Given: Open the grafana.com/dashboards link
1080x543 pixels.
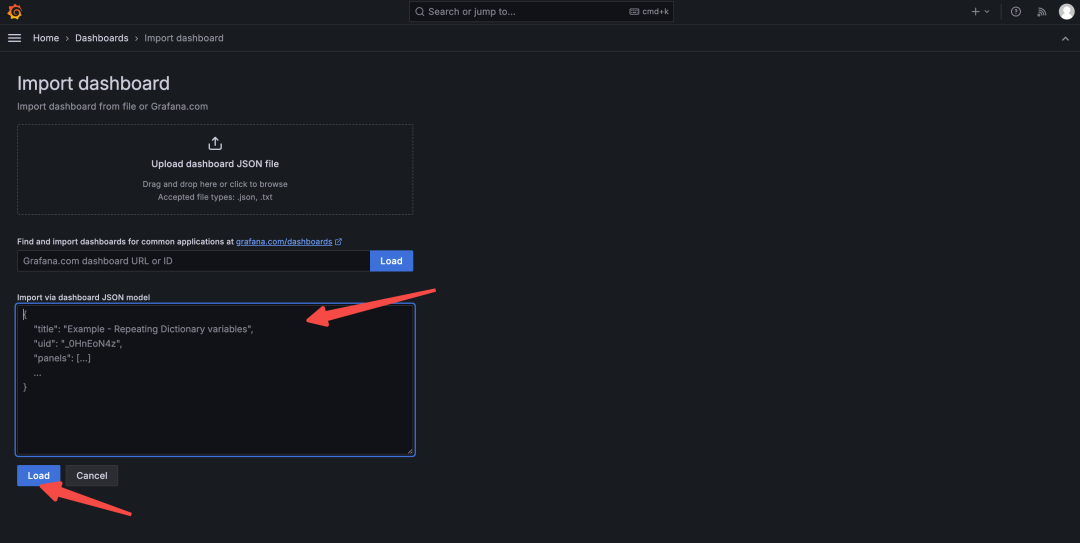Looking at the screenshot, I should coord(284,242).
